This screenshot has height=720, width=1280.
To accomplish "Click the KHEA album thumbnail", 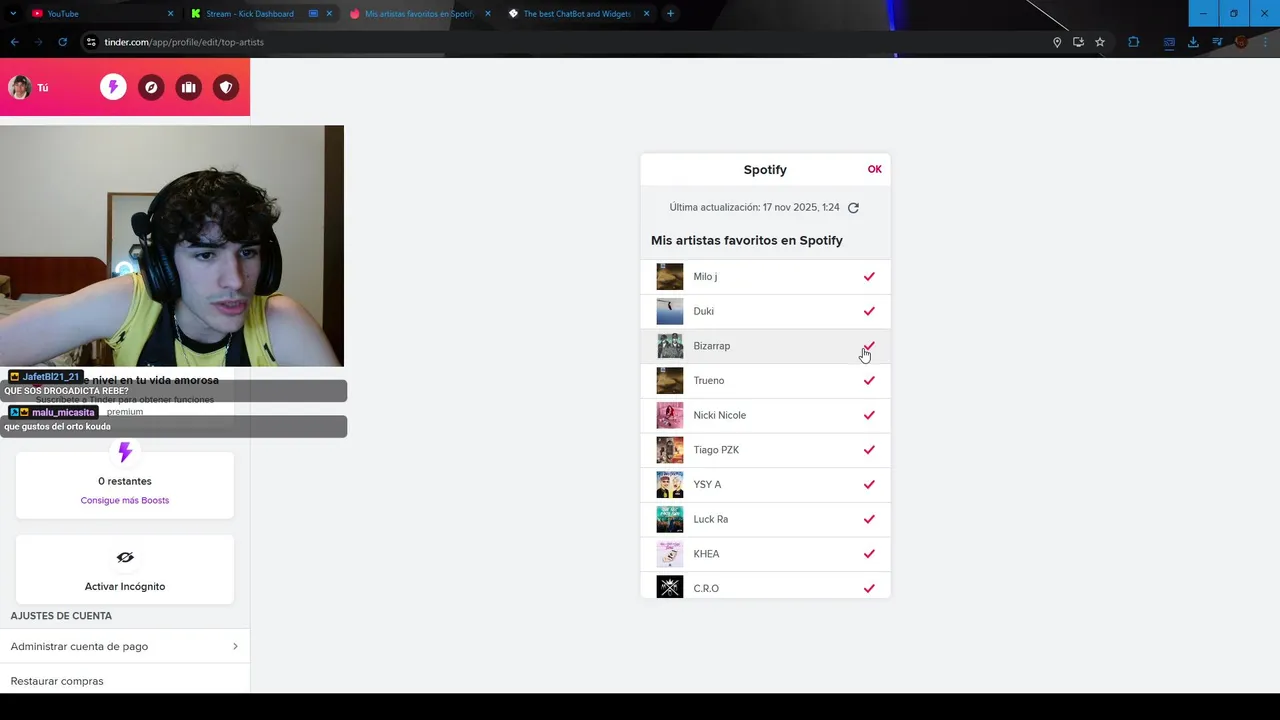I will click(x=670, y=554).
